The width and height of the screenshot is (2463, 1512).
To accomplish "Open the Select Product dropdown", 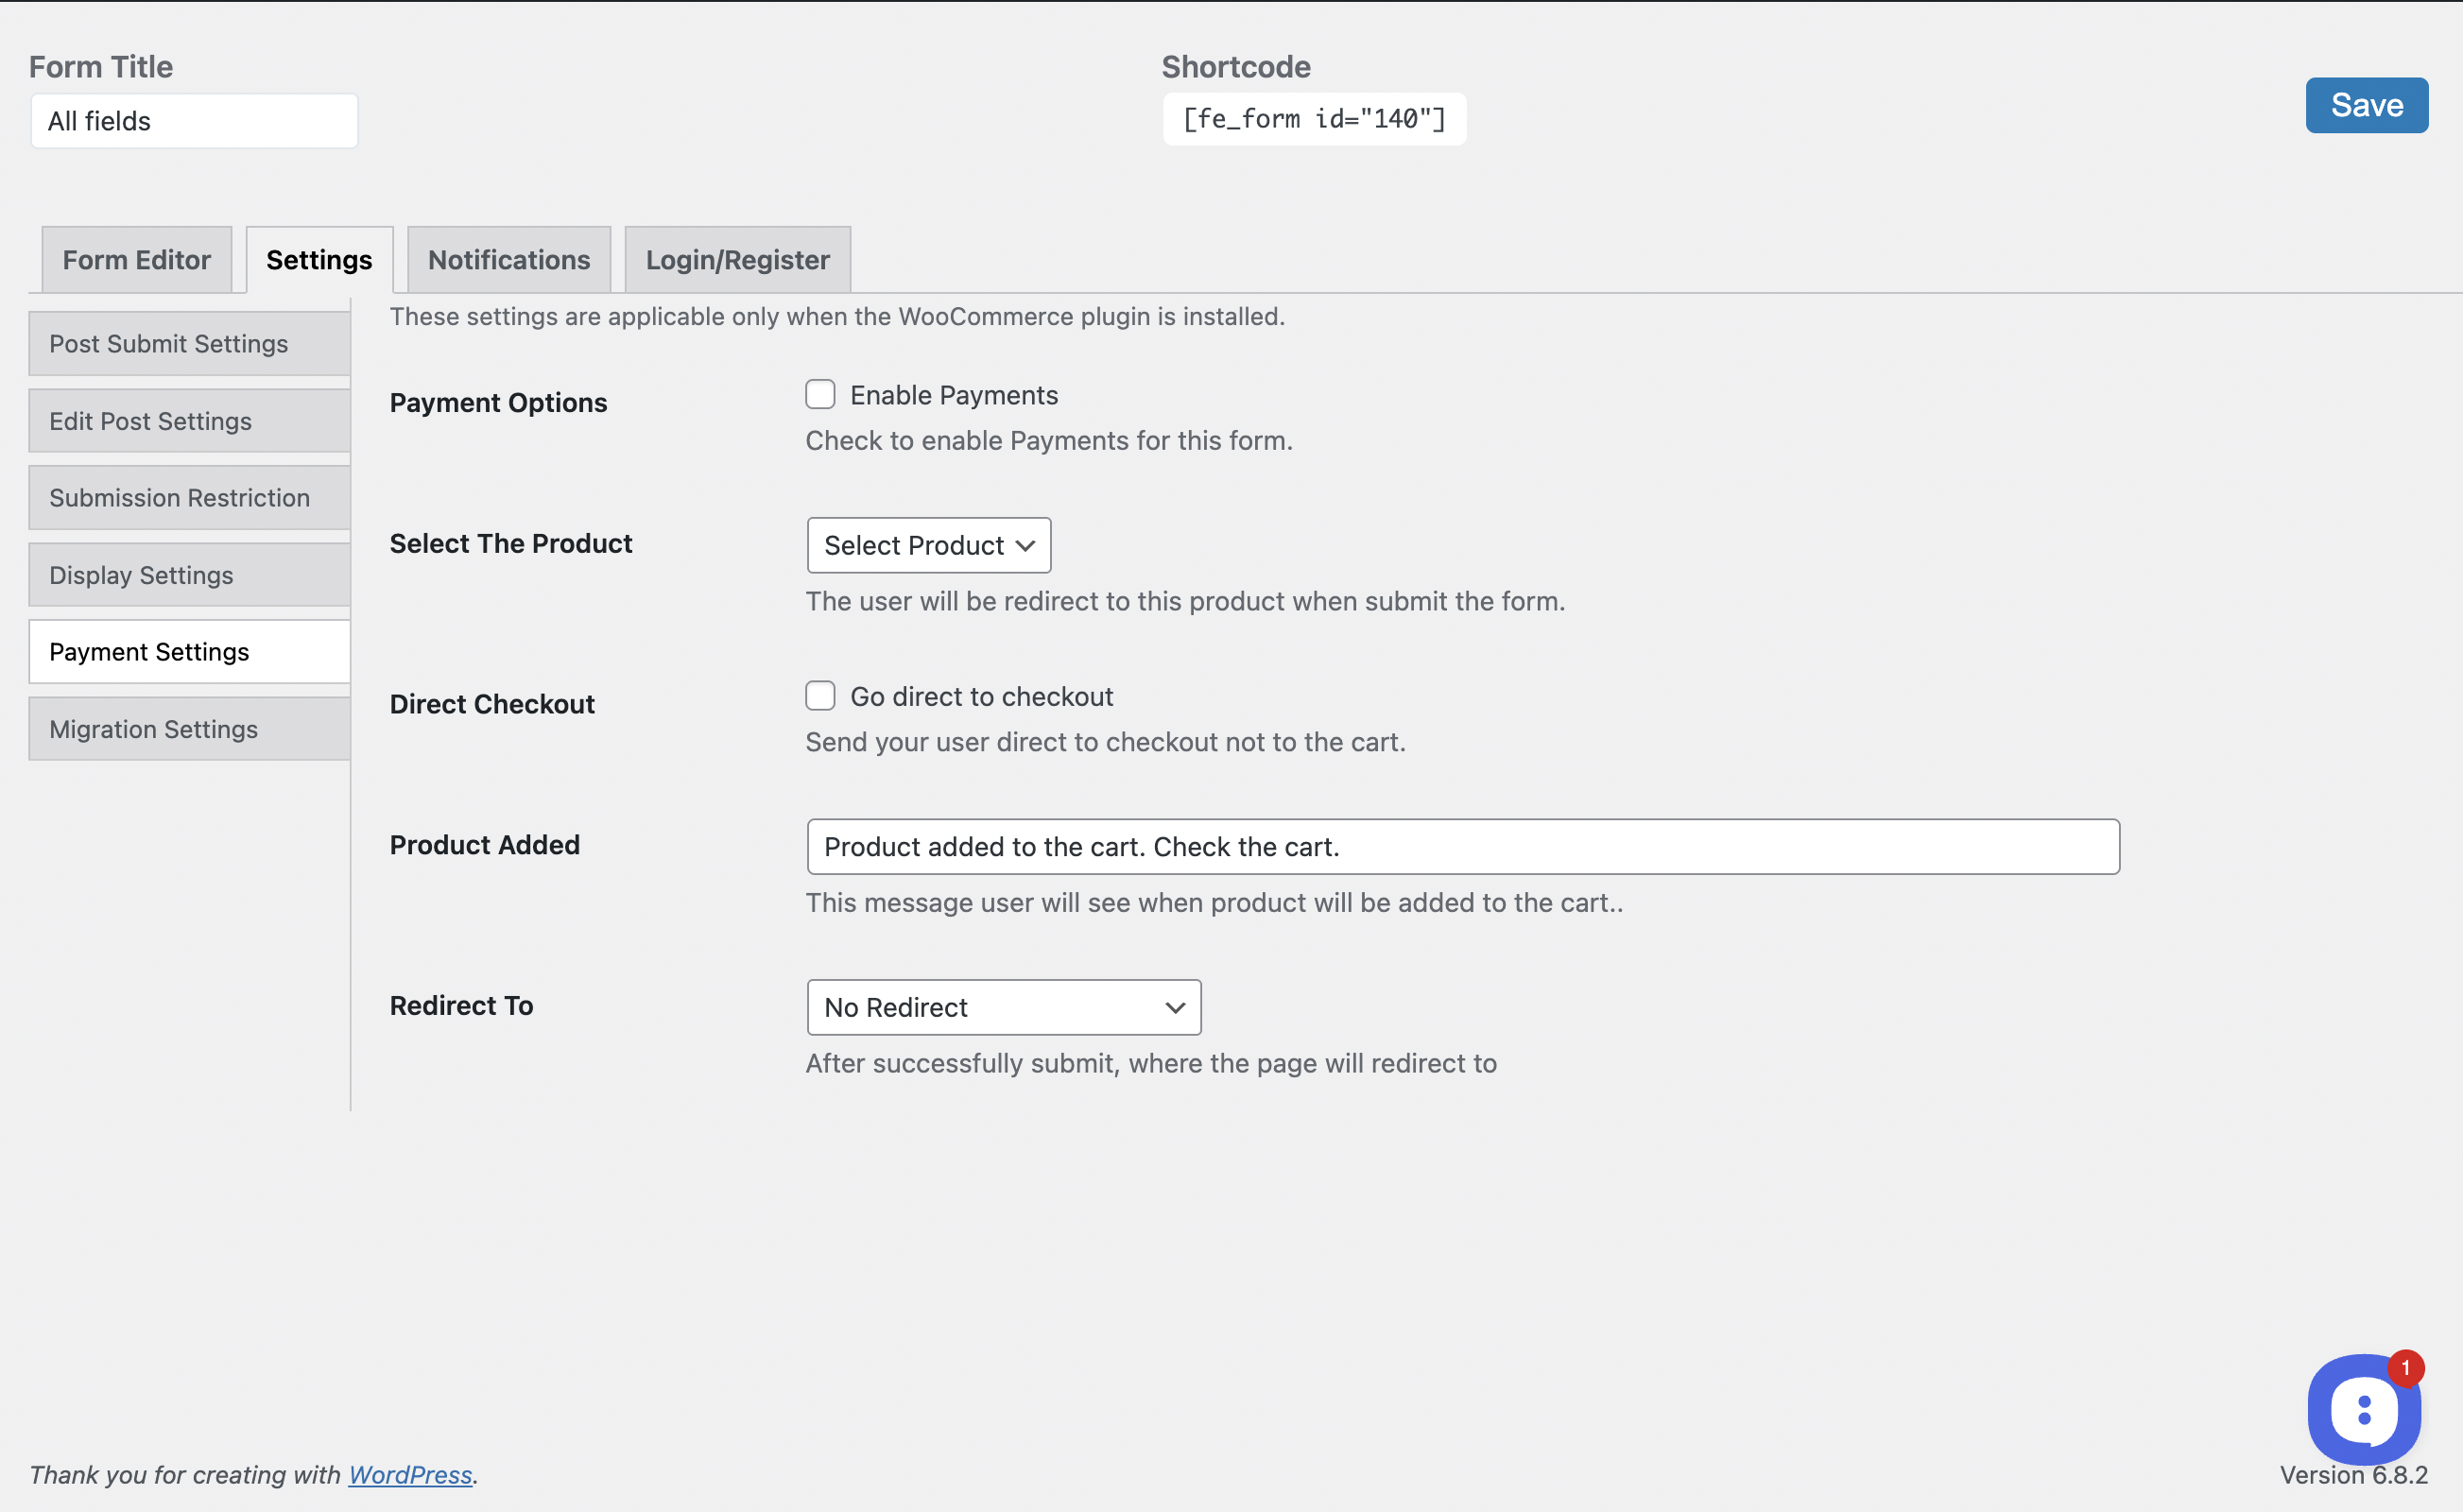I will pos(929,545).
